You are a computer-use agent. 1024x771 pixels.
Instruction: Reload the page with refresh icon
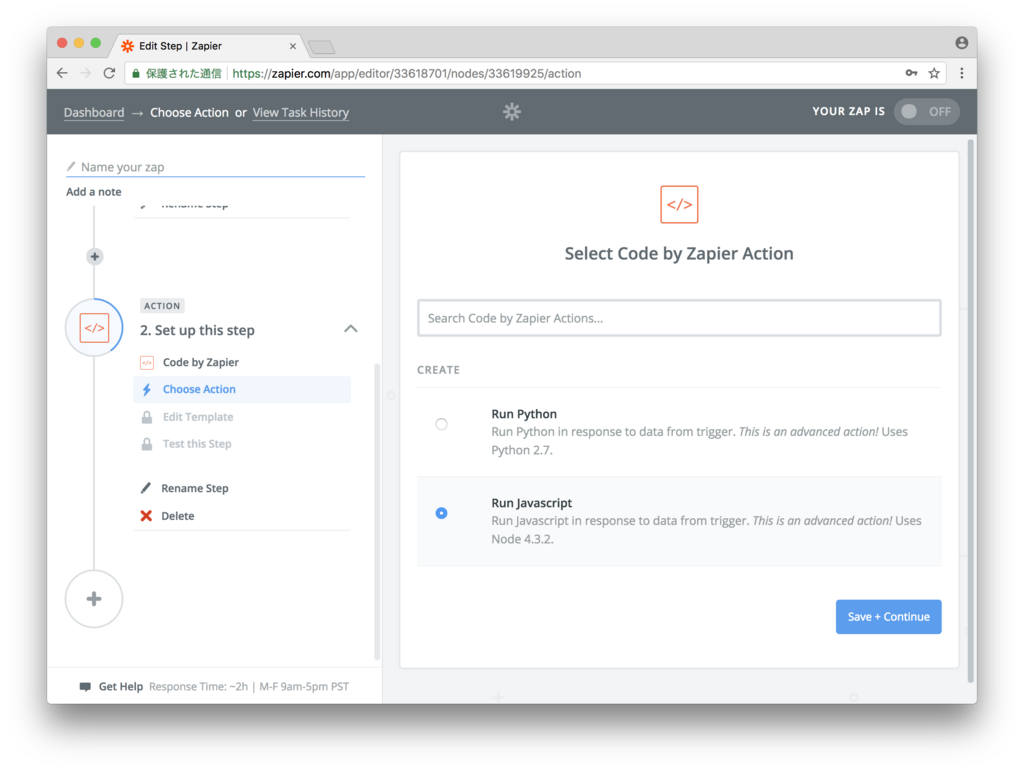tap(109, 73)
